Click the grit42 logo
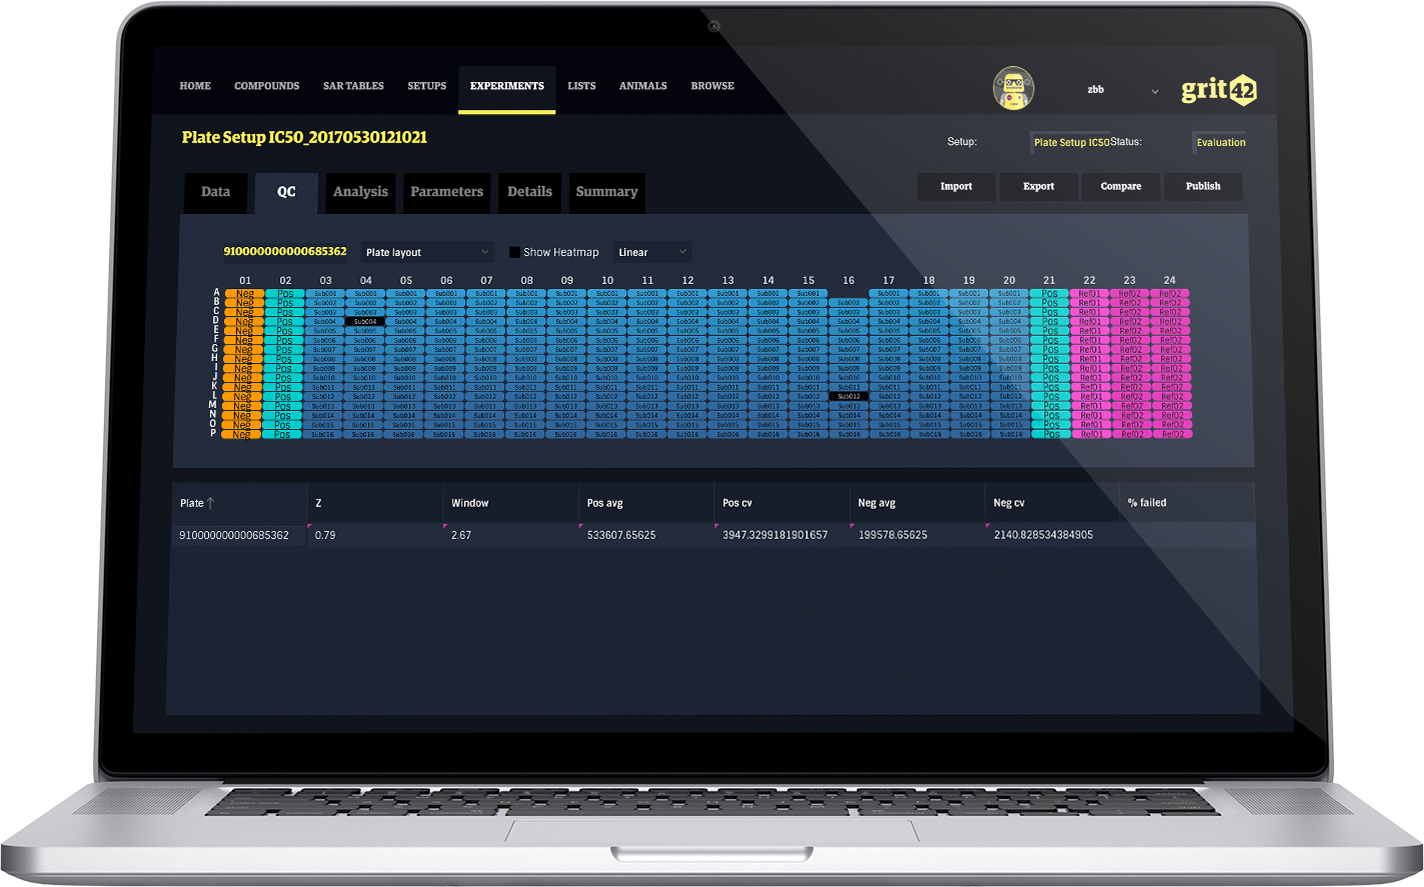Screen dimensions: 1424x887 (x=1218, y=90)
